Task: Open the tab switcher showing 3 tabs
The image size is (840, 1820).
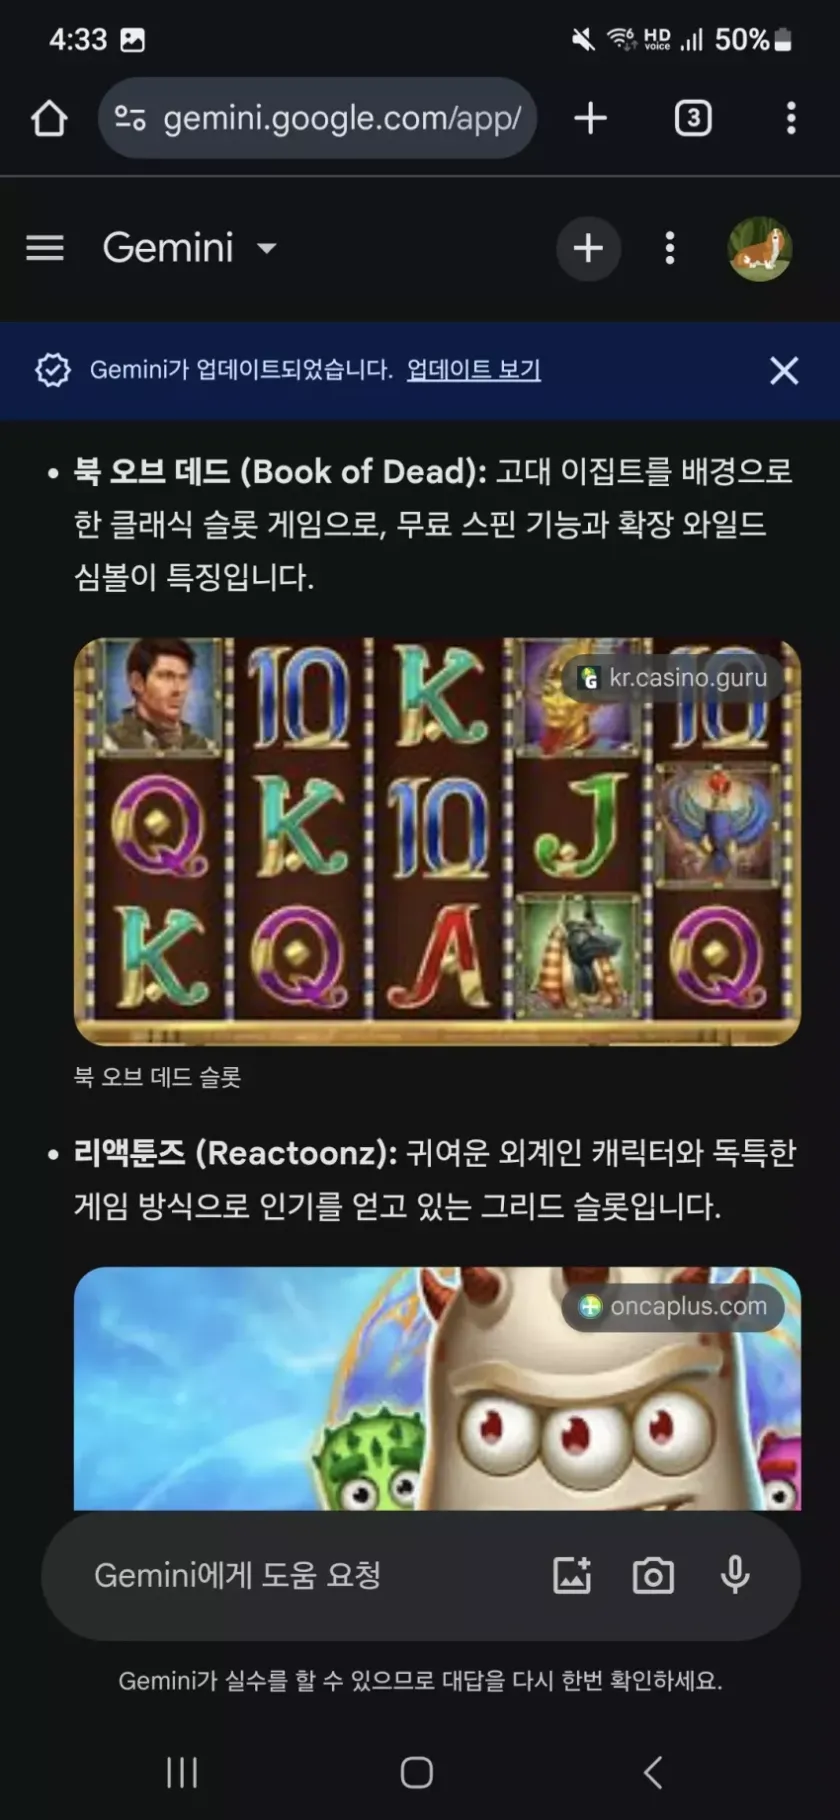Action: point(693,118)
